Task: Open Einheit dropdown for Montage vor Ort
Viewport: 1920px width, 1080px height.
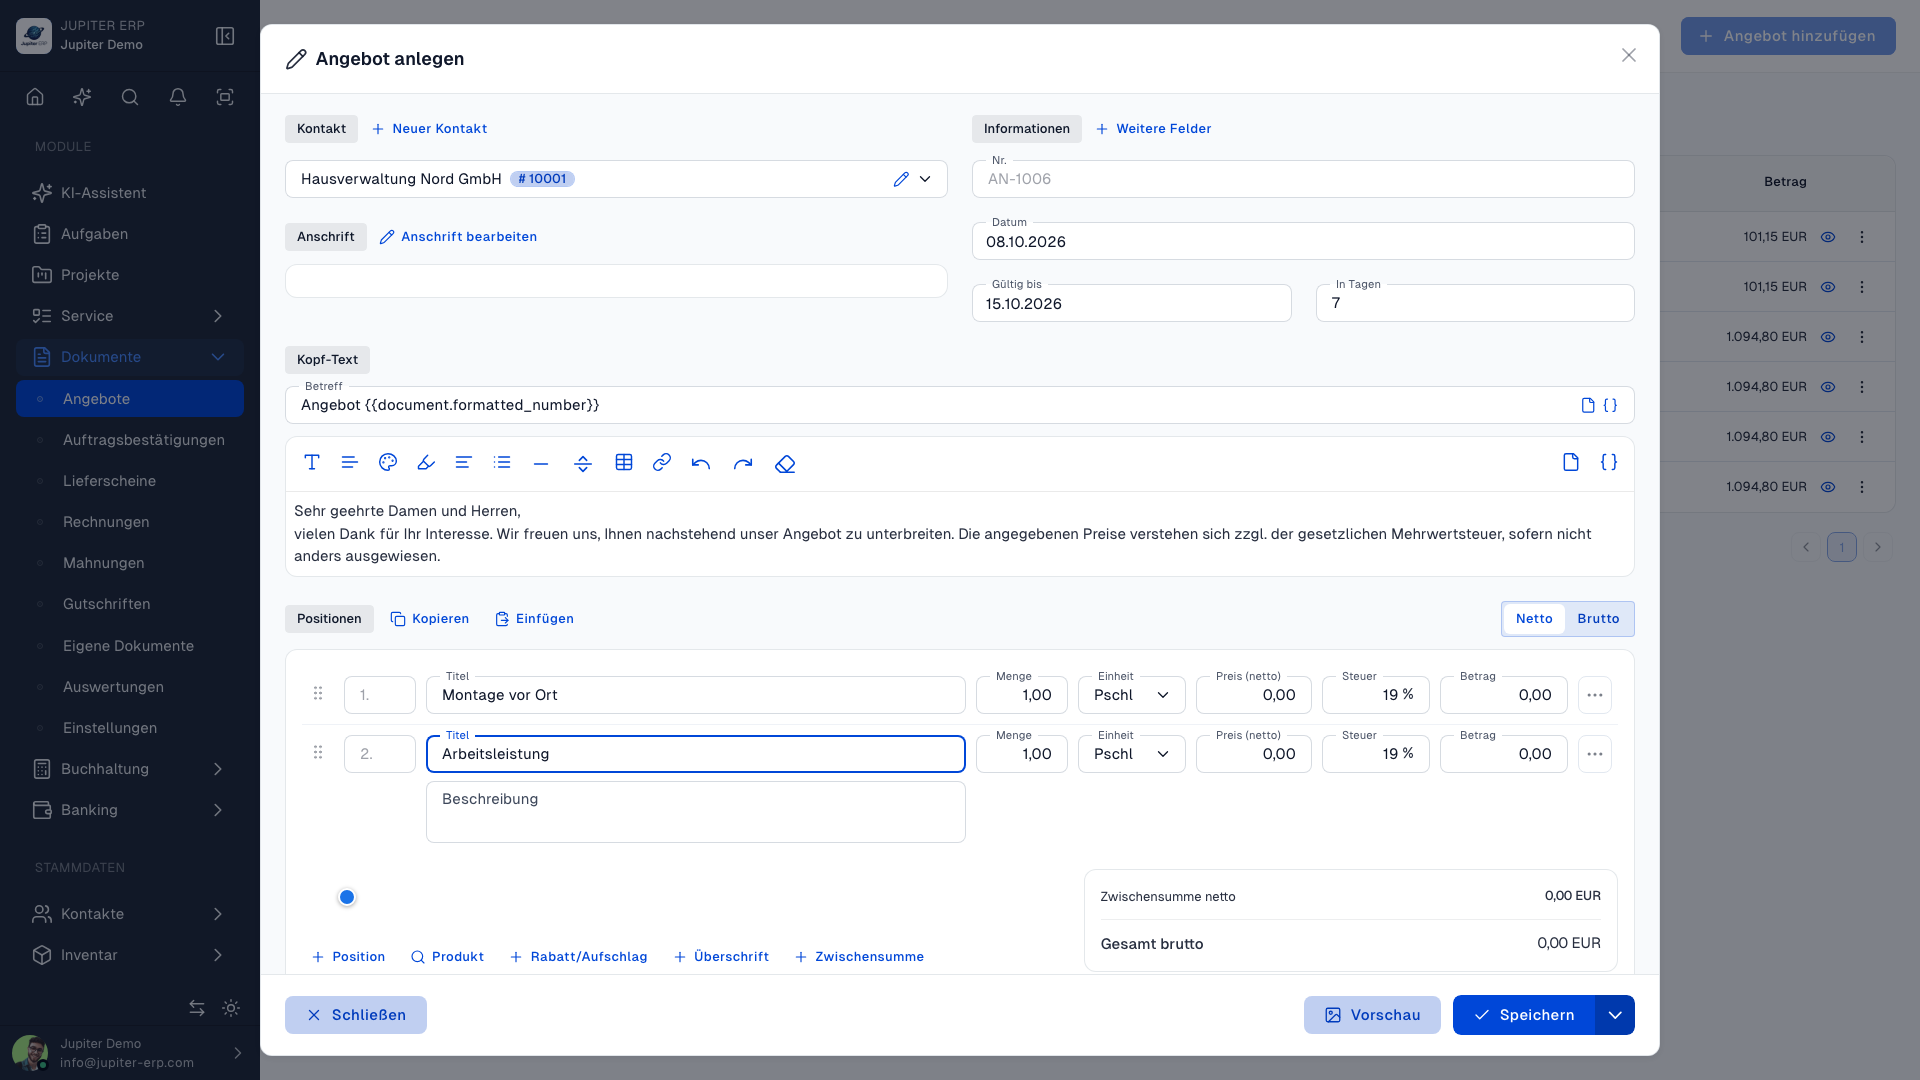Action: pos(1132,695)
